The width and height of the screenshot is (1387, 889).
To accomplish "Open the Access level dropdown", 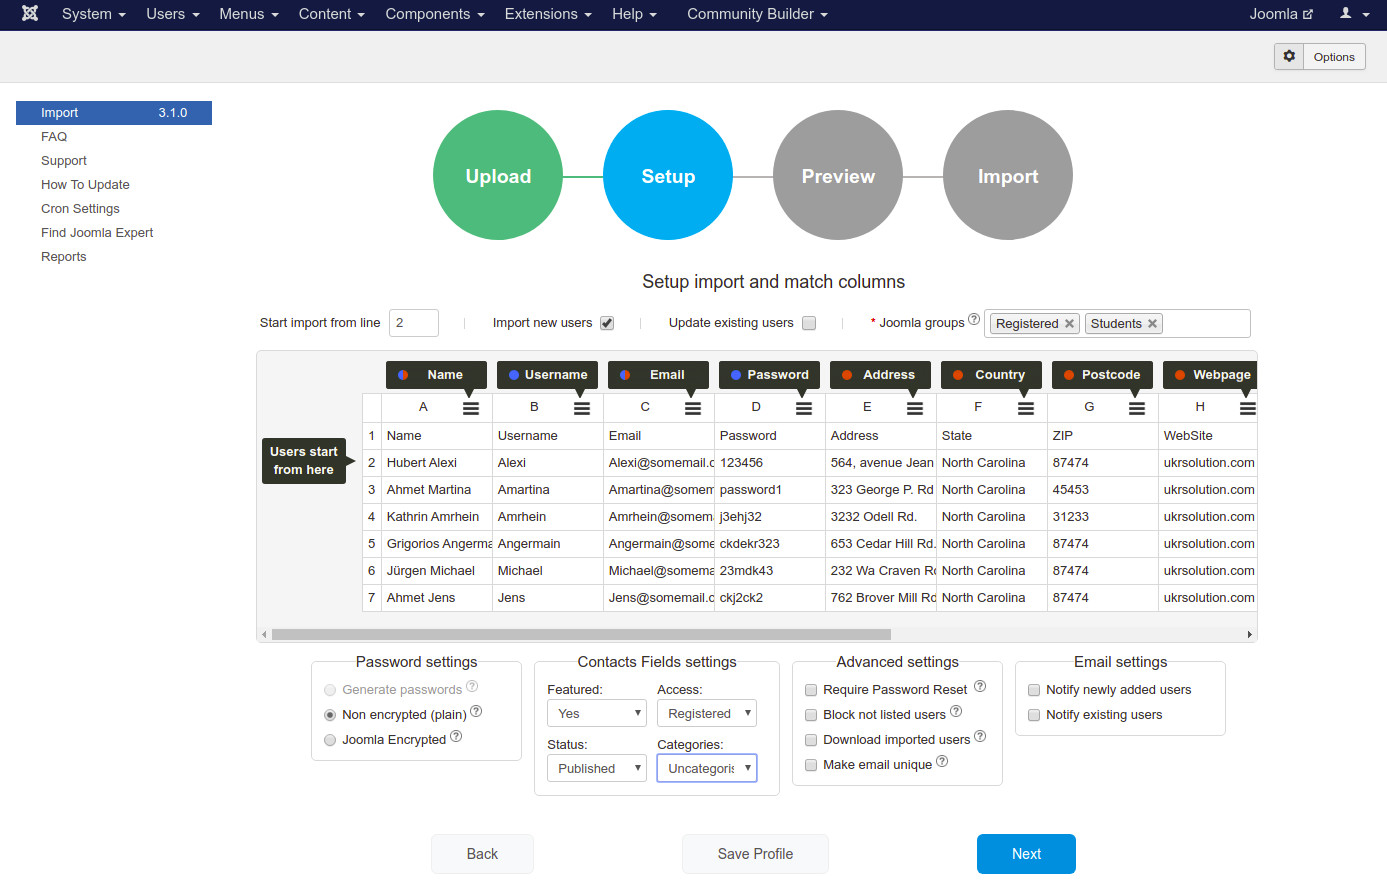I will 706,713.
